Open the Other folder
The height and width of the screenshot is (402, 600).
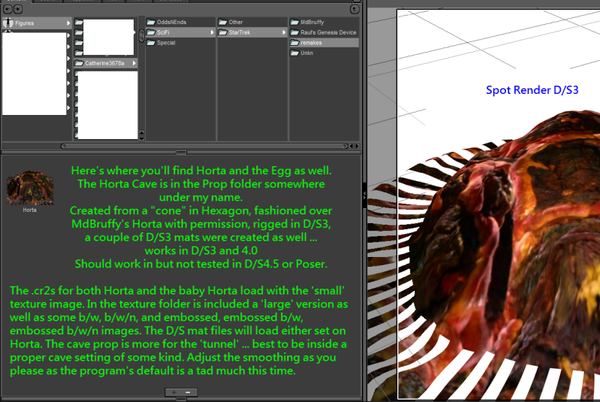(x=252, y=22)
